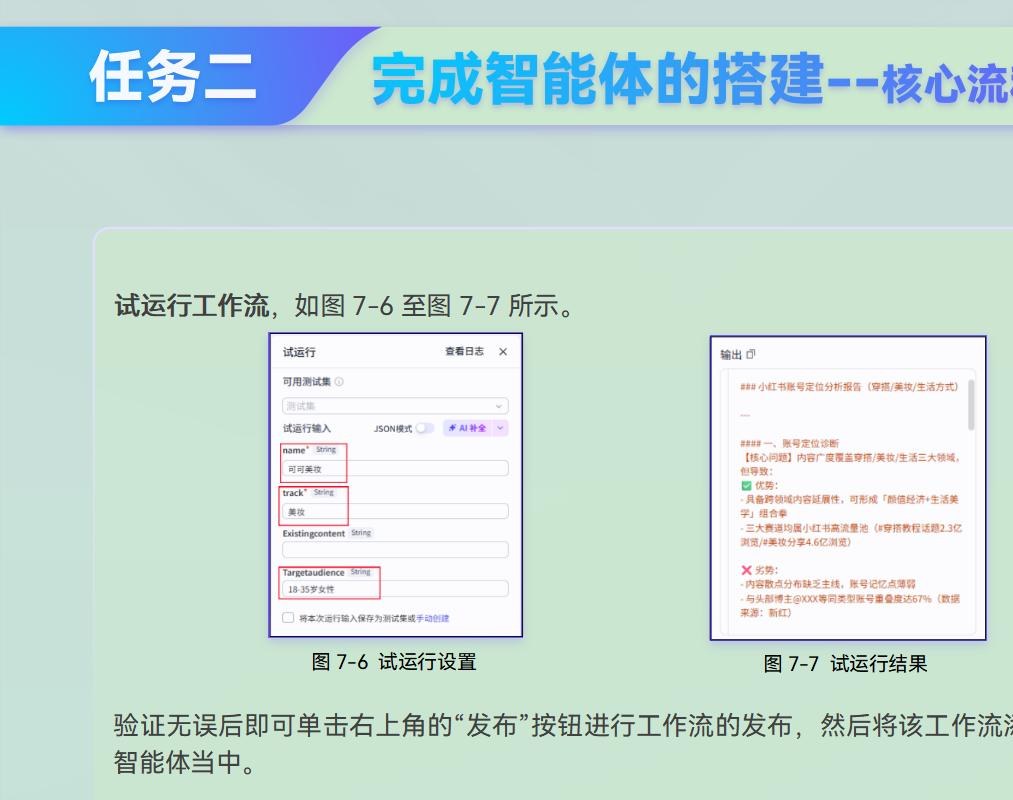Image resolution: width=1013 pixels, height=800 pixels.
Task: Click the Targetaudience field with 18-35岁女性
Action: [x=395, y=589]
